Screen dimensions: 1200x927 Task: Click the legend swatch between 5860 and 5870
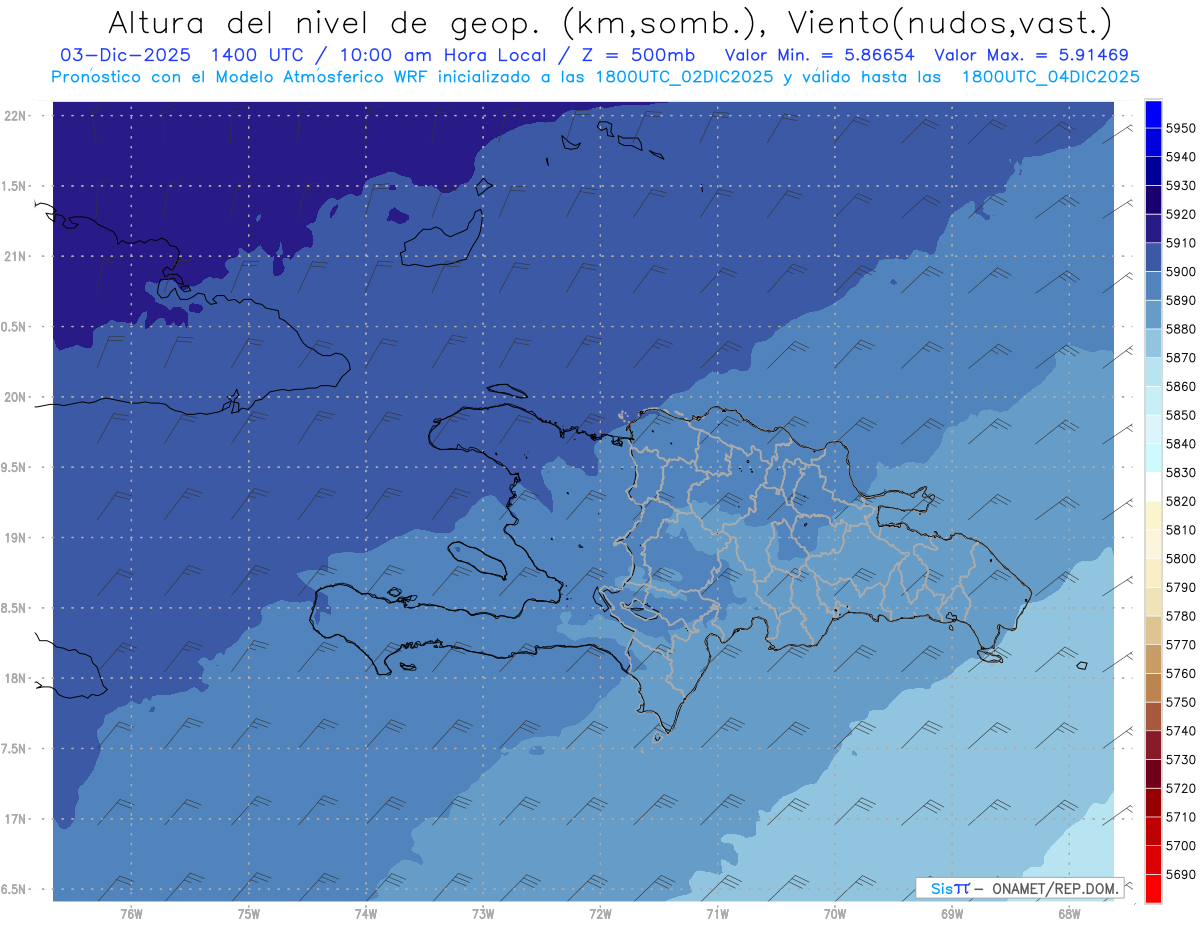[x=1152, y=372]
